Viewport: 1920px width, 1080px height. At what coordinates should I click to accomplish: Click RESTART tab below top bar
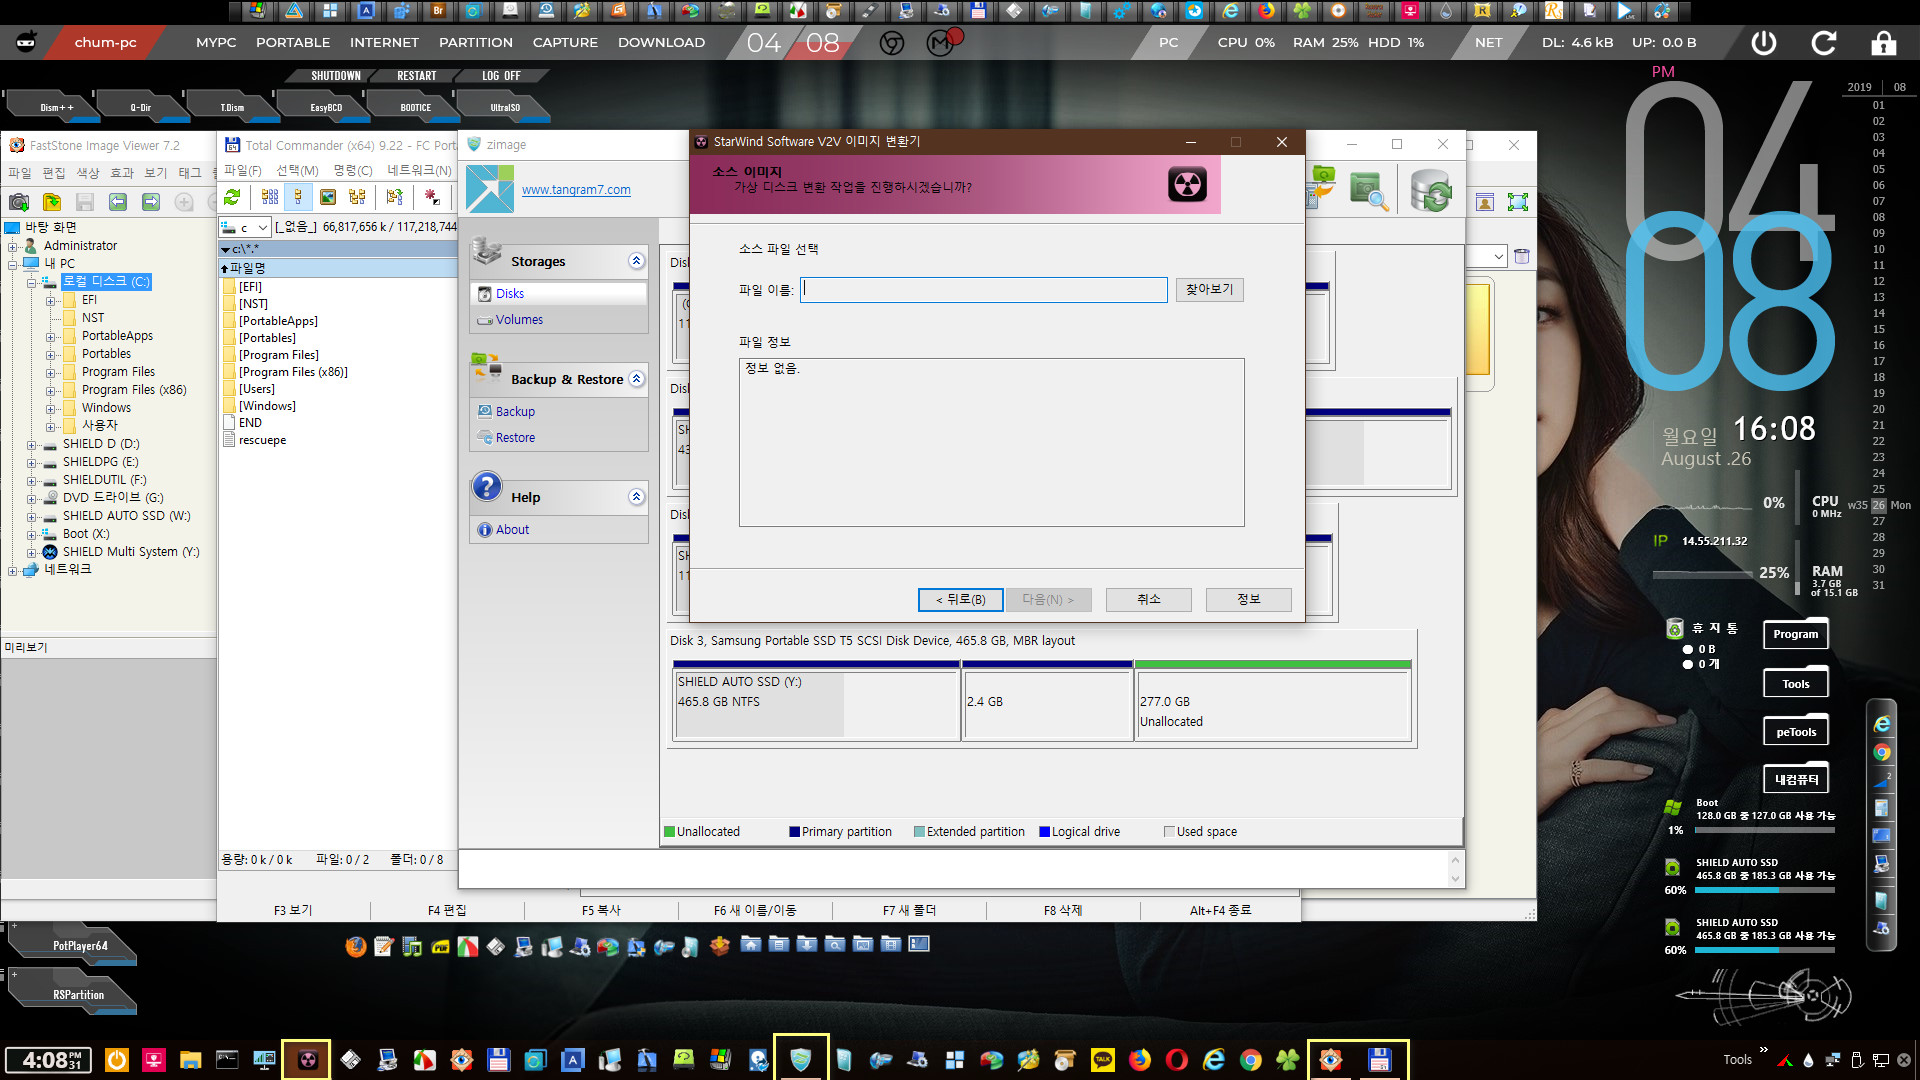click(x=417, y=76)
